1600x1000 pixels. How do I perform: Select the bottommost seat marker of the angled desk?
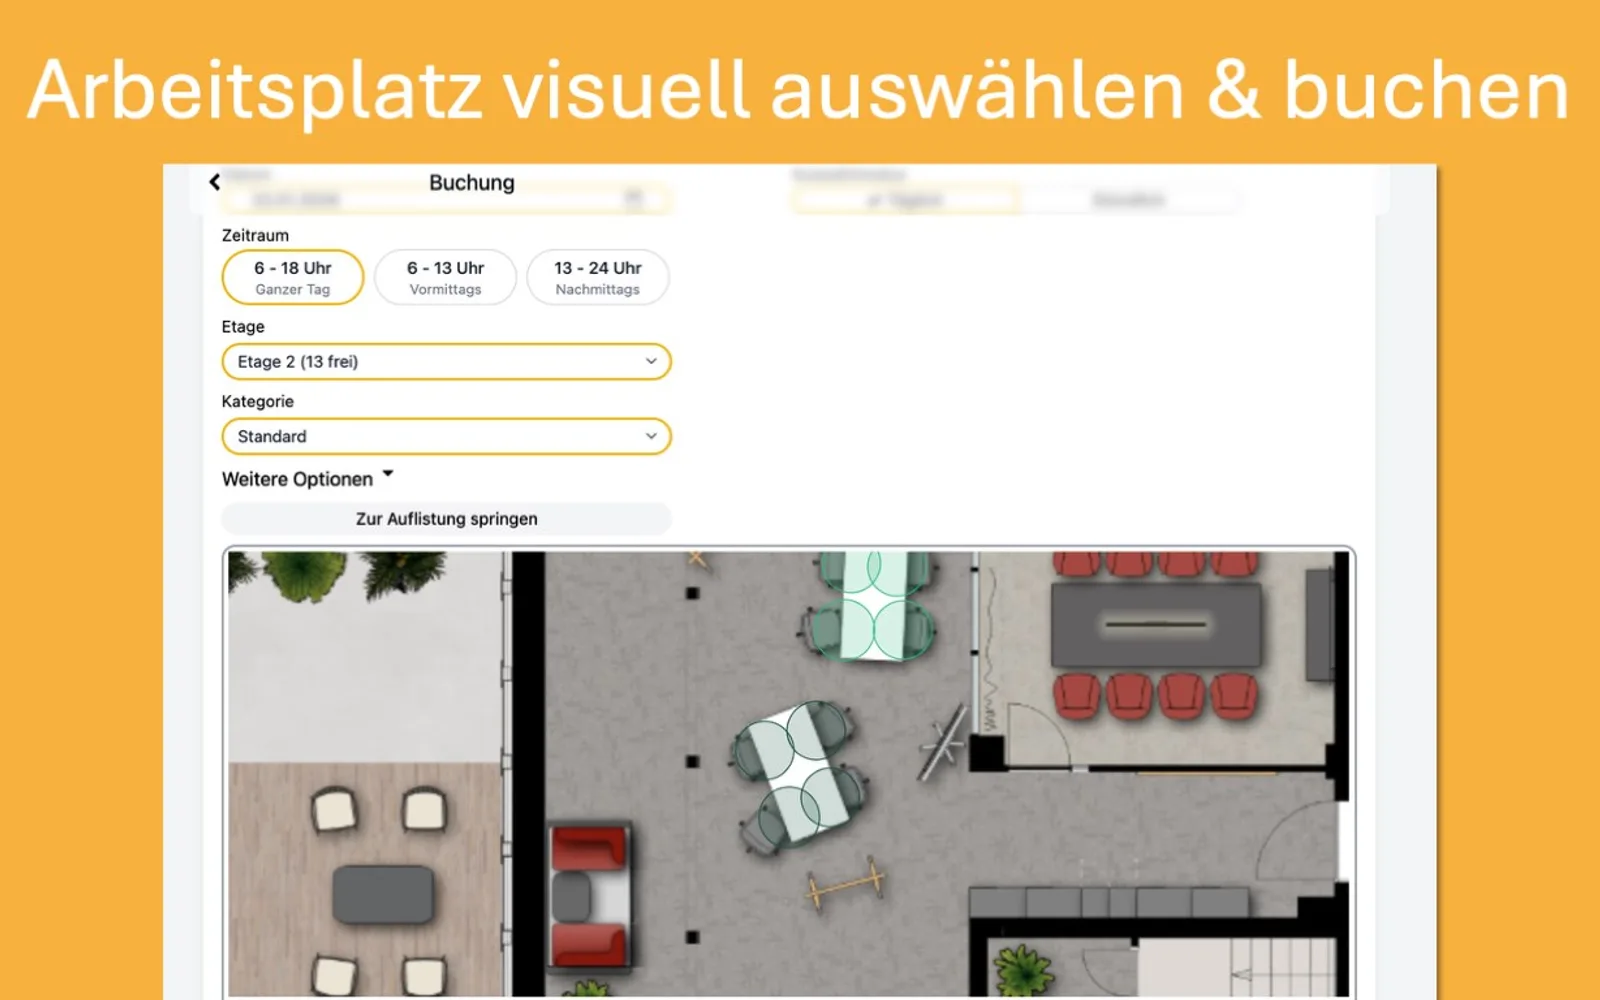pos(790,817)
